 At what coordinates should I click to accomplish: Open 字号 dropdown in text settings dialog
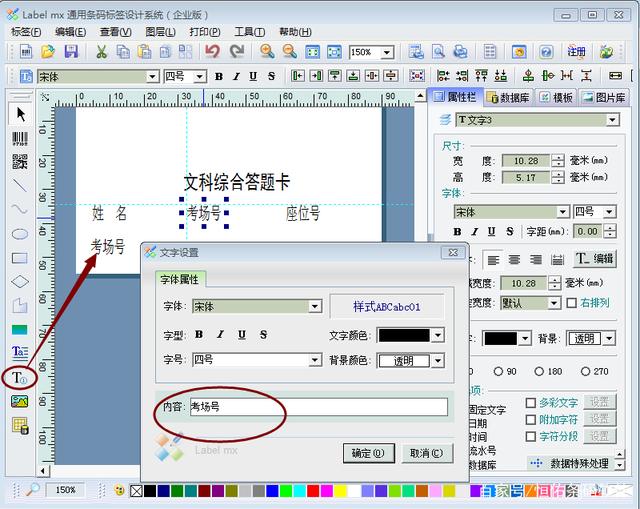coord(315,360)
